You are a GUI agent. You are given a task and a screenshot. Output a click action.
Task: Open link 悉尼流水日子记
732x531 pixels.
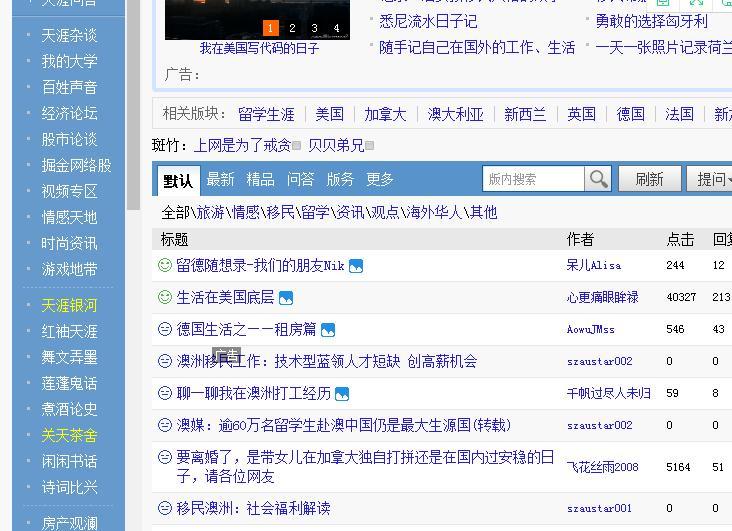coord(428,21)
